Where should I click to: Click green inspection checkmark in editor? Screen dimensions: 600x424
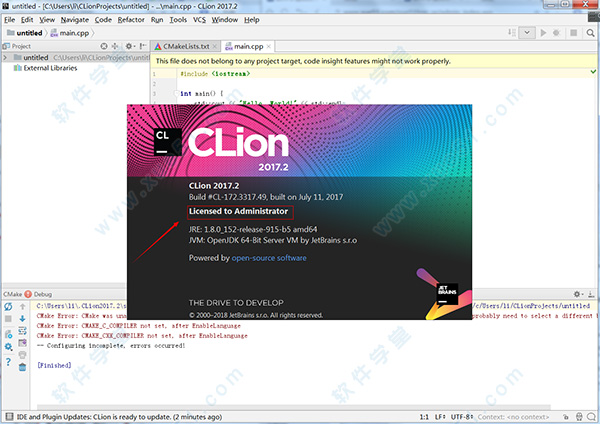(x=593, y=72)
